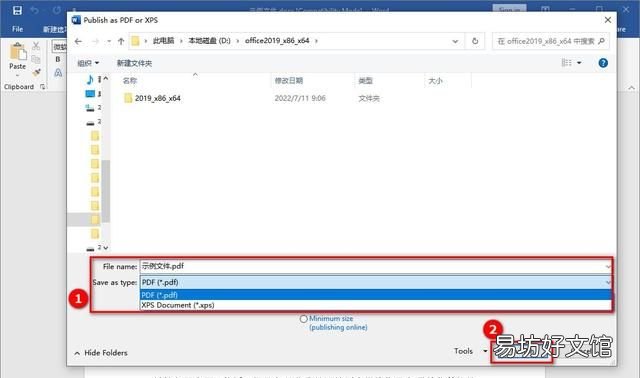Click the view layout icon
The image size is (640, 378).
tap(567, 63)
